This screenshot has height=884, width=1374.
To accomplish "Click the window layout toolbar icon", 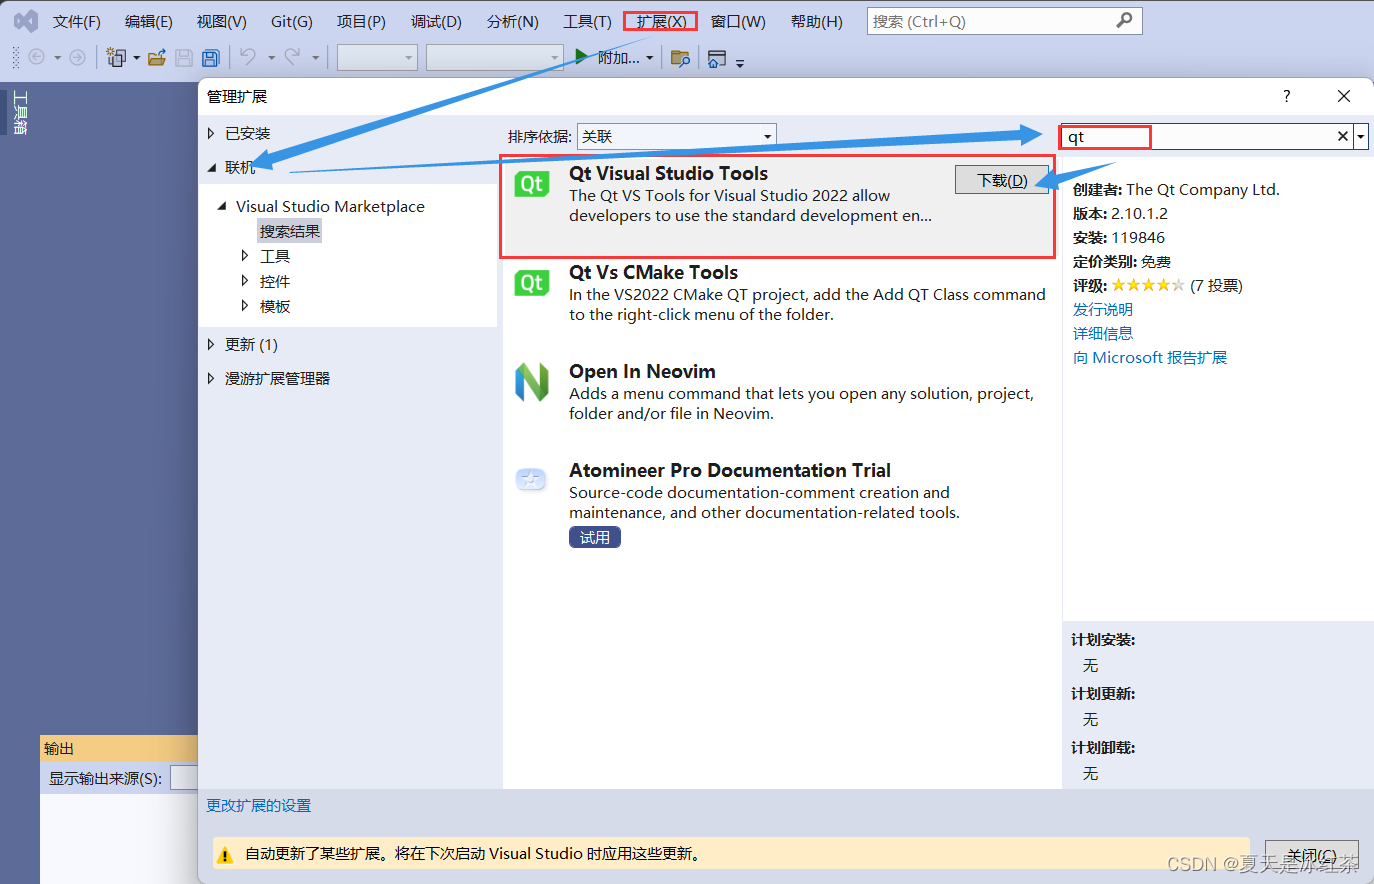I will [717, 59].
